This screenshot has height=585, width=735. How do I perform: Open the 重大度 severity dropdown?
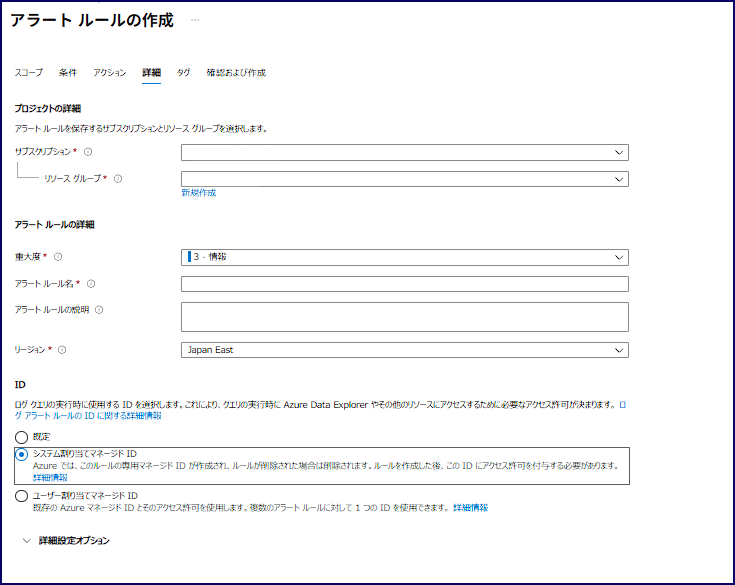click(x=404, y=257)
